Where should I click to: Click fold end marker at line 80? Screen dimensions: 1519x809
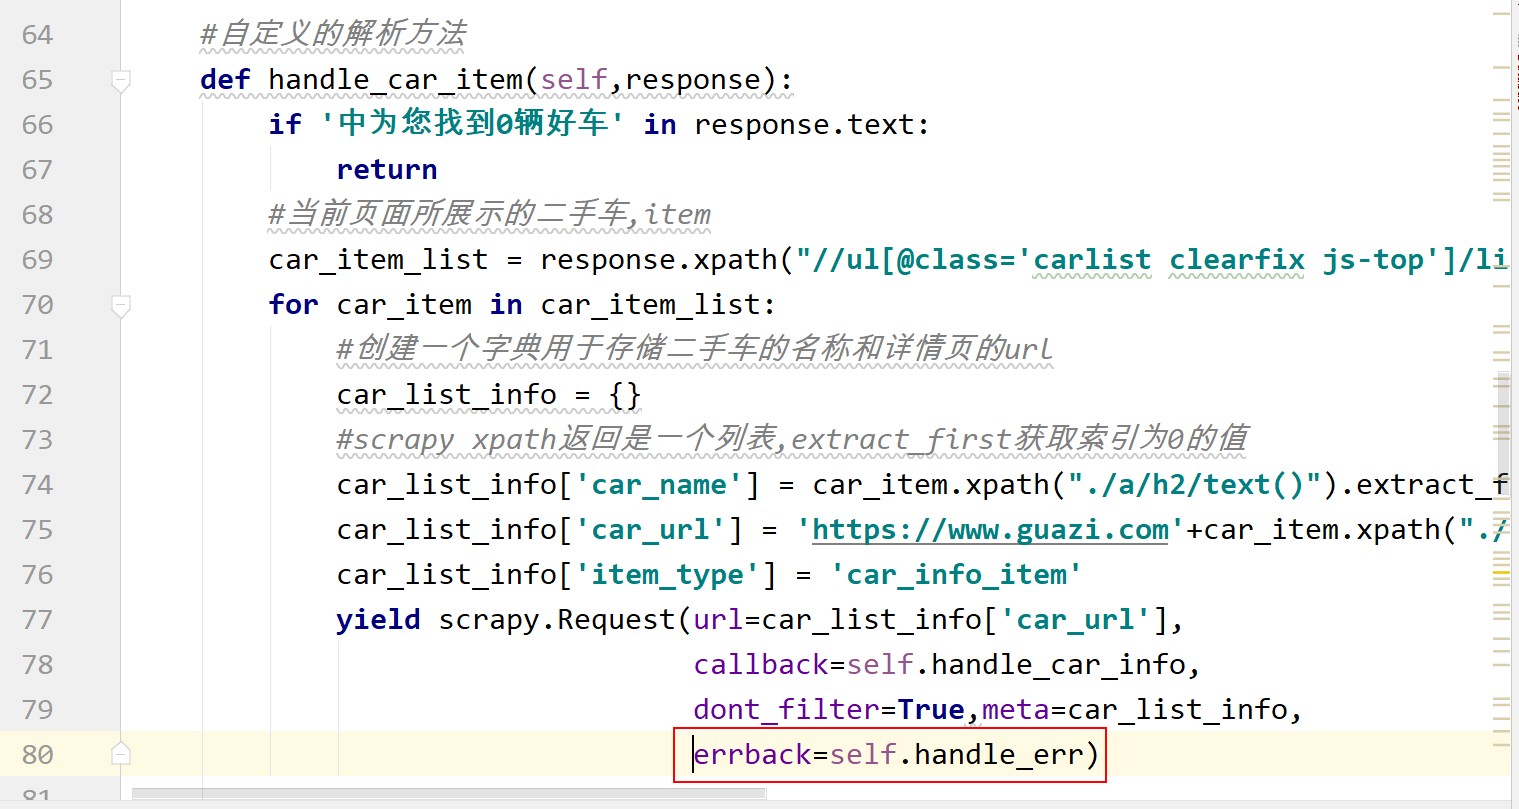pos(121,753)
